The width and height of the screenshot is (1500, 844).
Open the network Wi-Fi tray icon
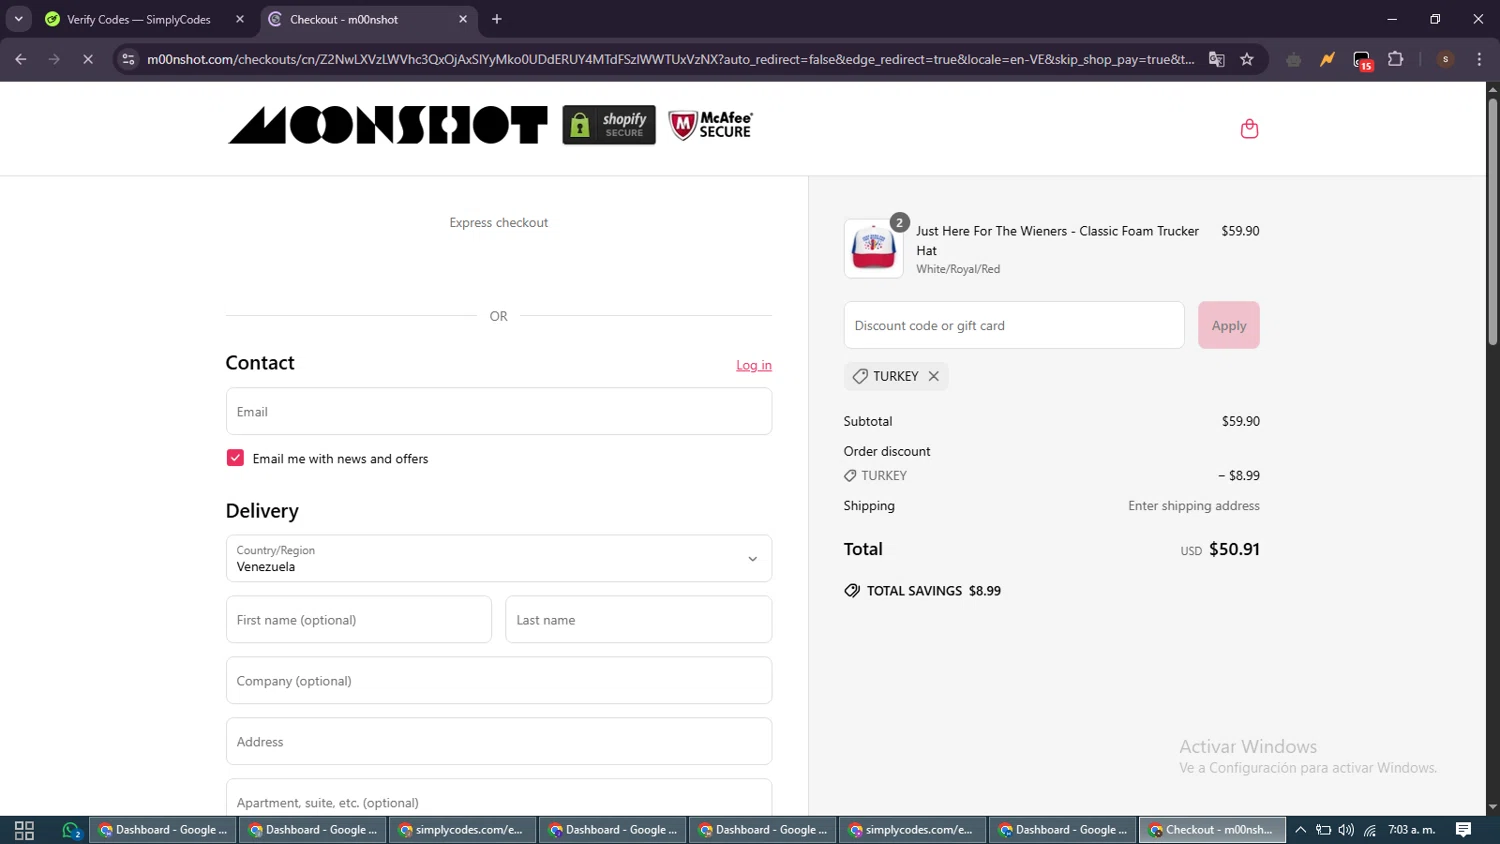pyautogui.click(x=1370, y=830)
